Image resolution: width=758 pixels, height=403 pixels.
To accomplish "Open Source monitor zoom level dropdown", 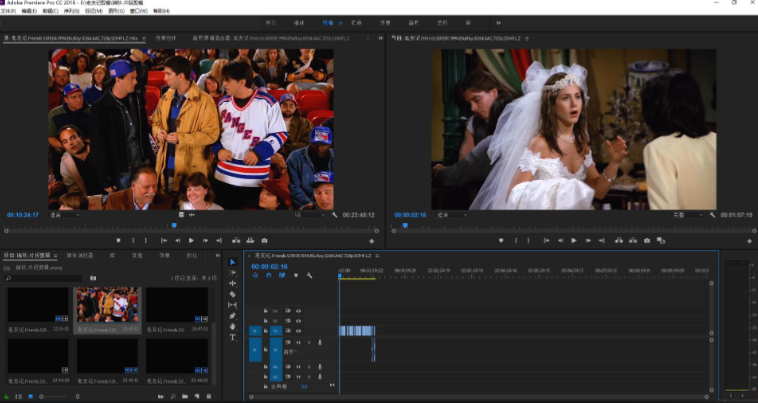I will [x=62, y=215].
